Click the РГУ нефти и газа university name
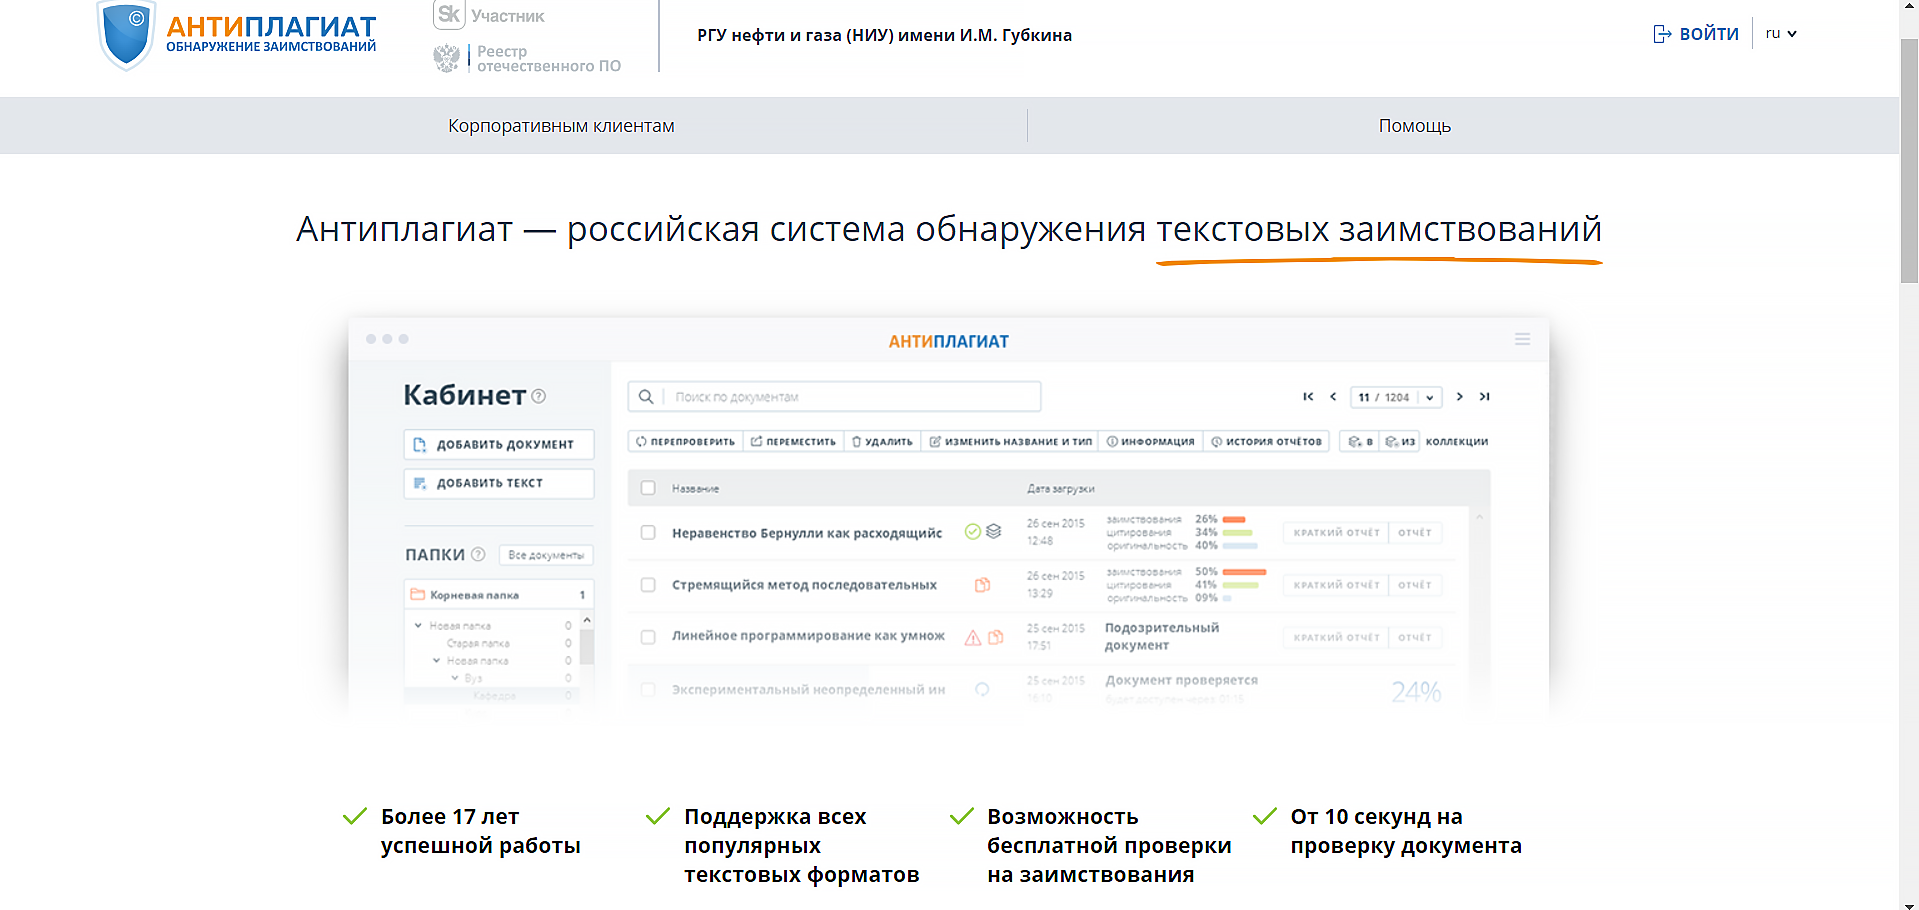 point(884,35)
